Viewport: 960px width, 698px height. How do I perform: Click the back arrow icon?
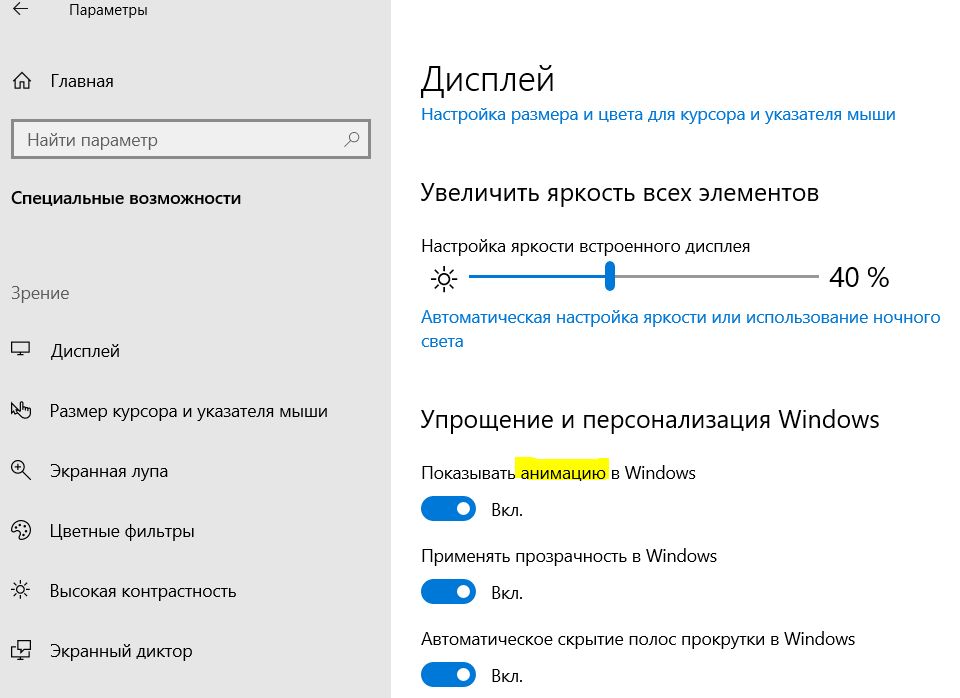[x=21, y=11]
